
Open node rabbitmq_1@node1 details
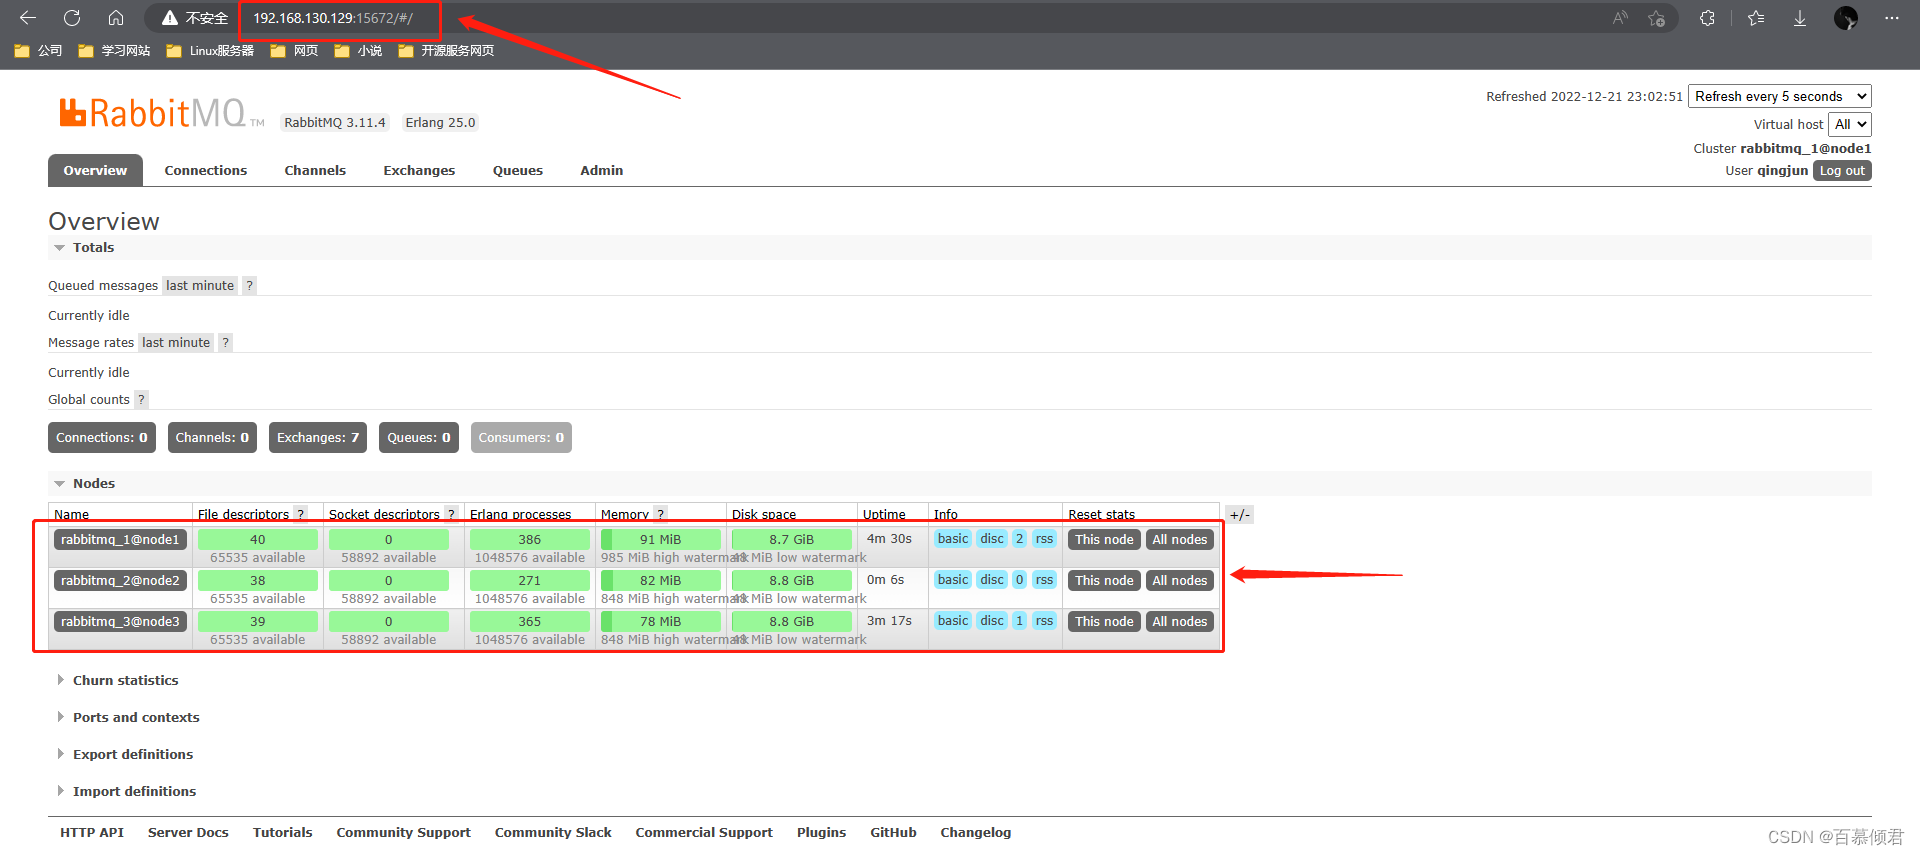click(x=120, y=540)
